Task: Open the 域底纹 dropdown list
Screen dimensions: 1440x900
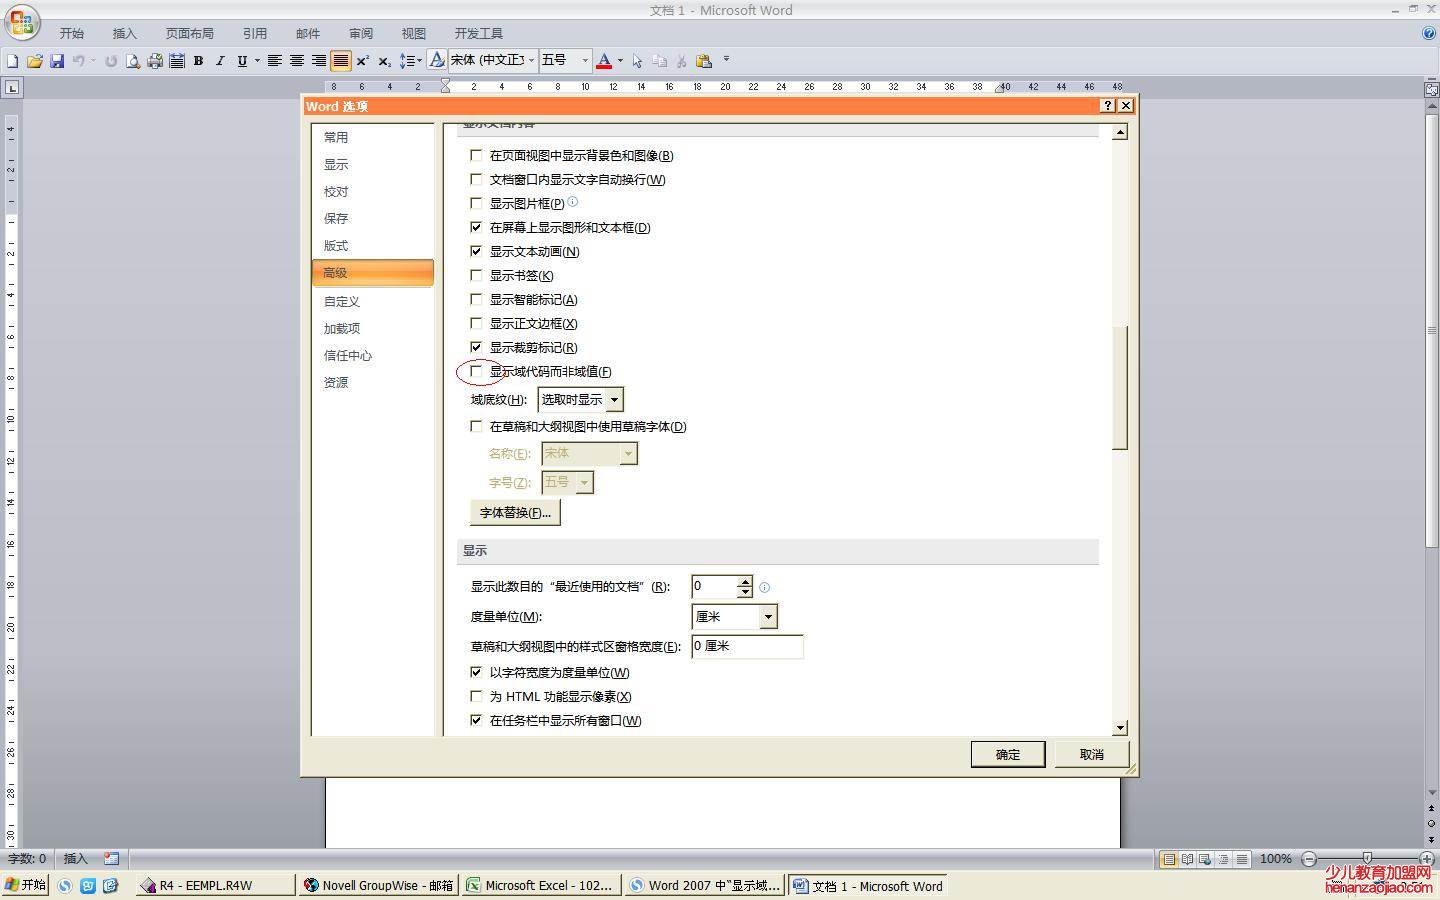Action: (614, 400)
